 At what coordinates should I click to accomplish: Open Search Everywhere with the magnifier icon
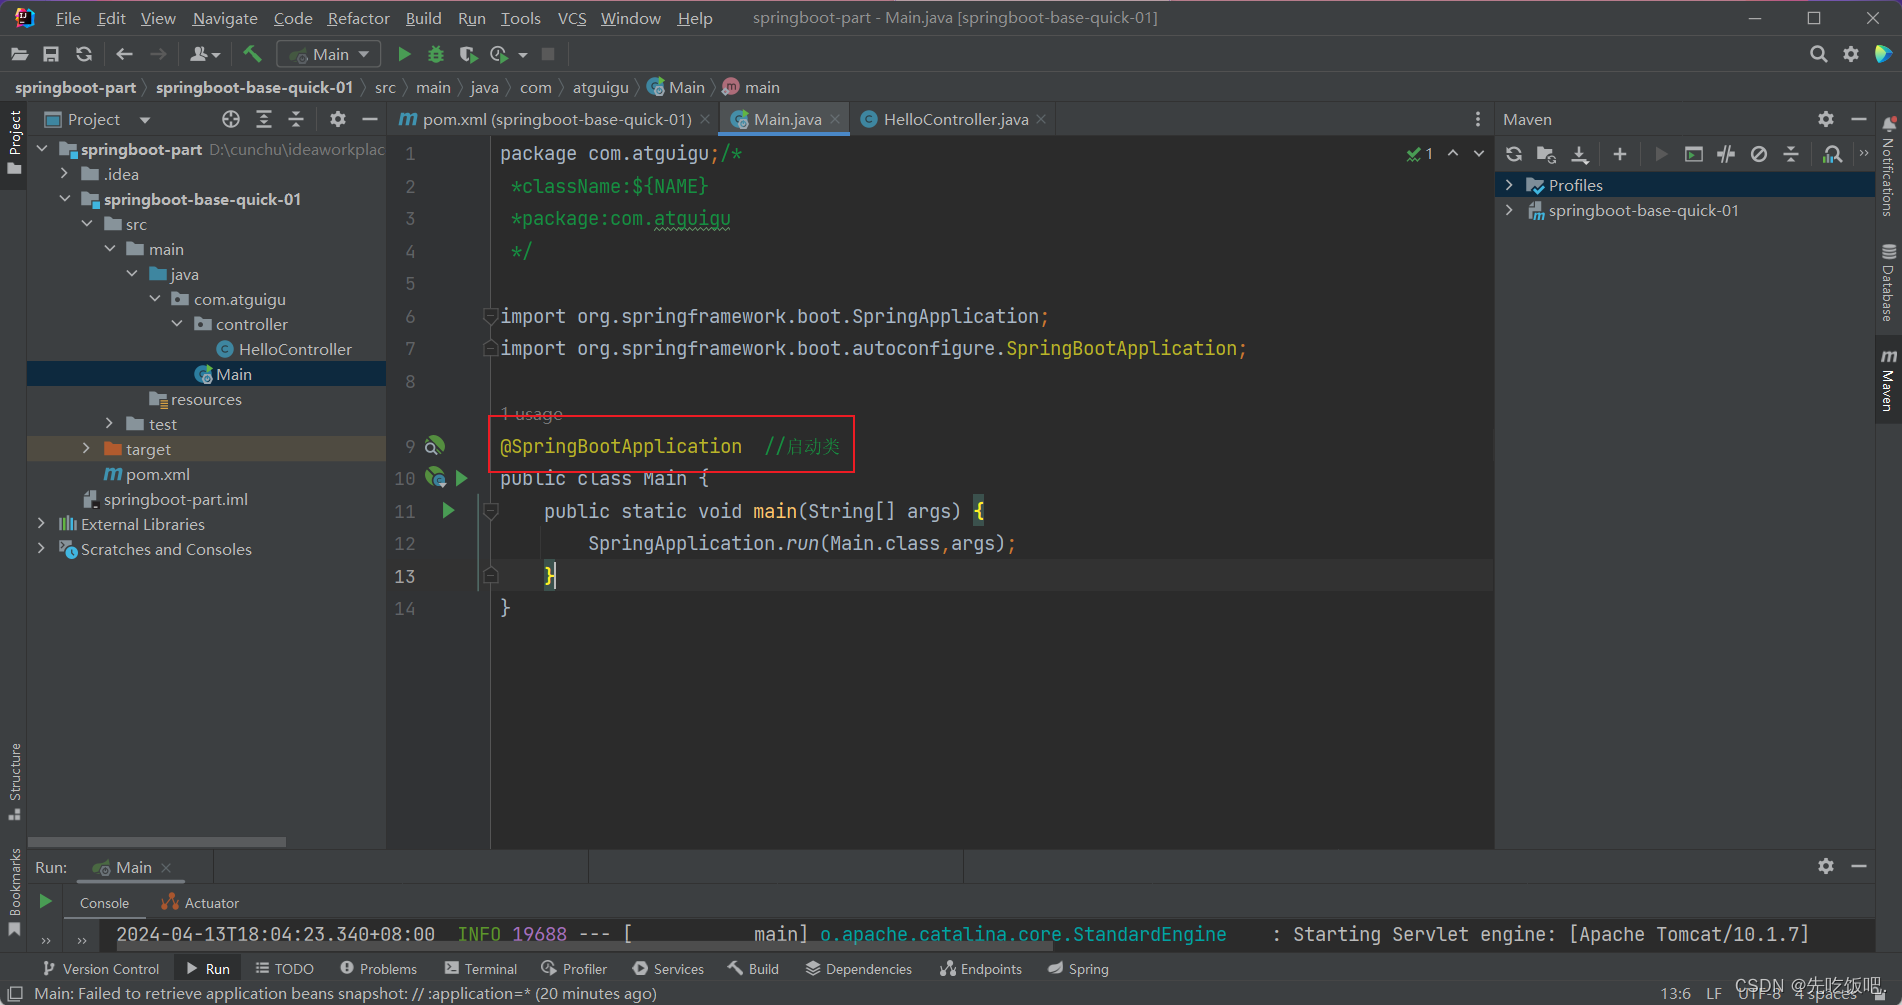(1818, 54)
